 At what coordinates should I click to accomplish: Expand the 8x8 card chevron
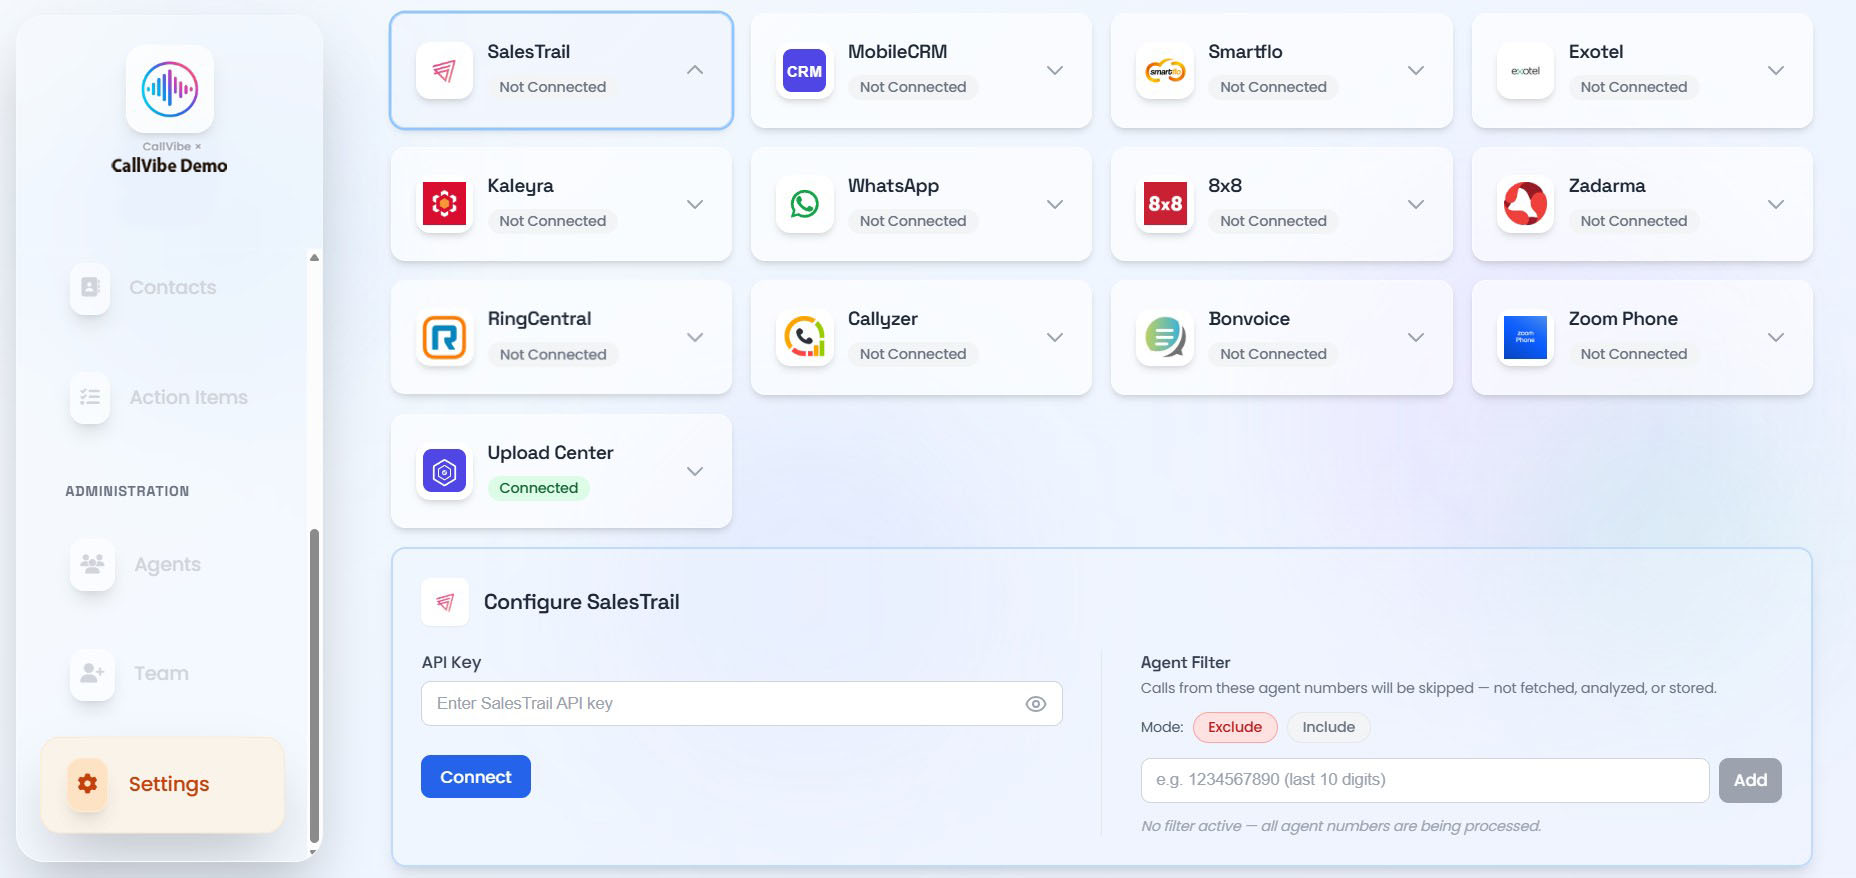[x=1416, y=204]
